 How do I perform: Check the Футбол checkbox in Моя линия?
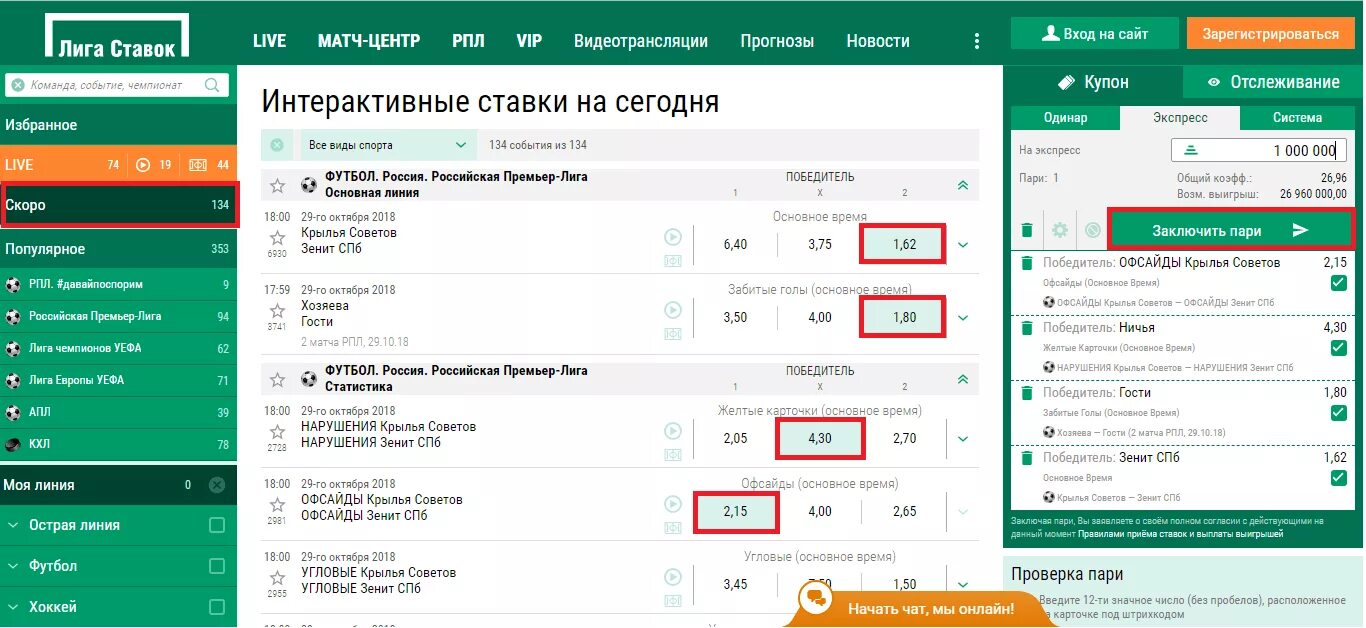217,566
